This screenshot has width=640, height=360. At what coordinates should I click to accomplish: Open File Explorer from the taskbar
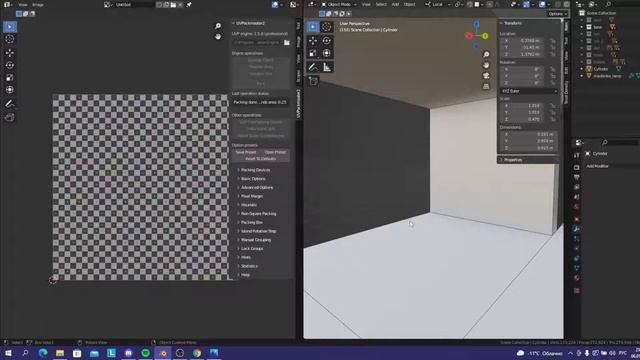(60, 353)
